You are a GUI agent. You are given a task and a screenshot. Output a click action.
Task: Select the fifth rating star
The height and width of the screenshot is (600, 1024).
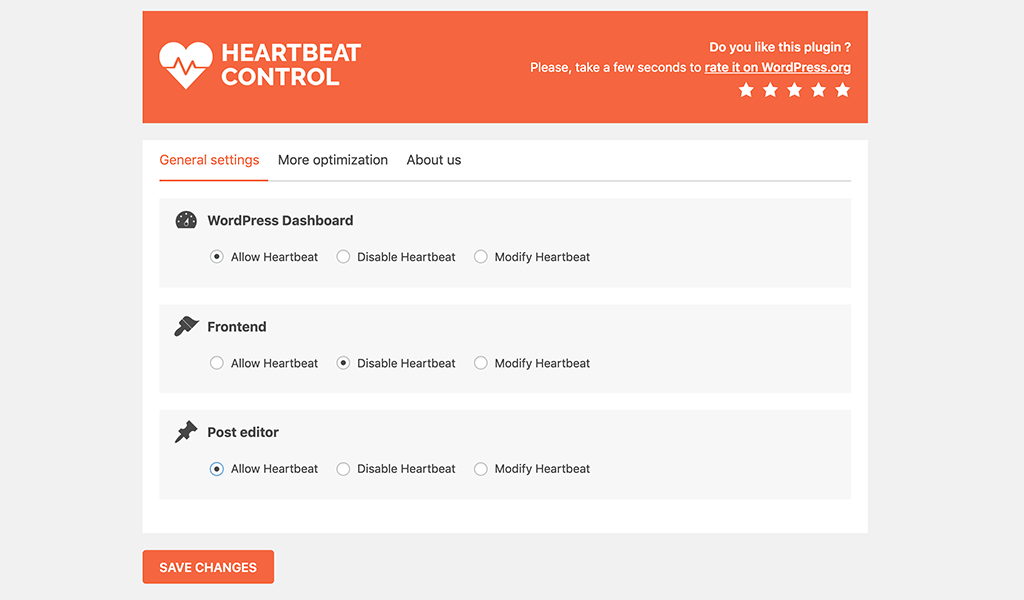(842, 89)
